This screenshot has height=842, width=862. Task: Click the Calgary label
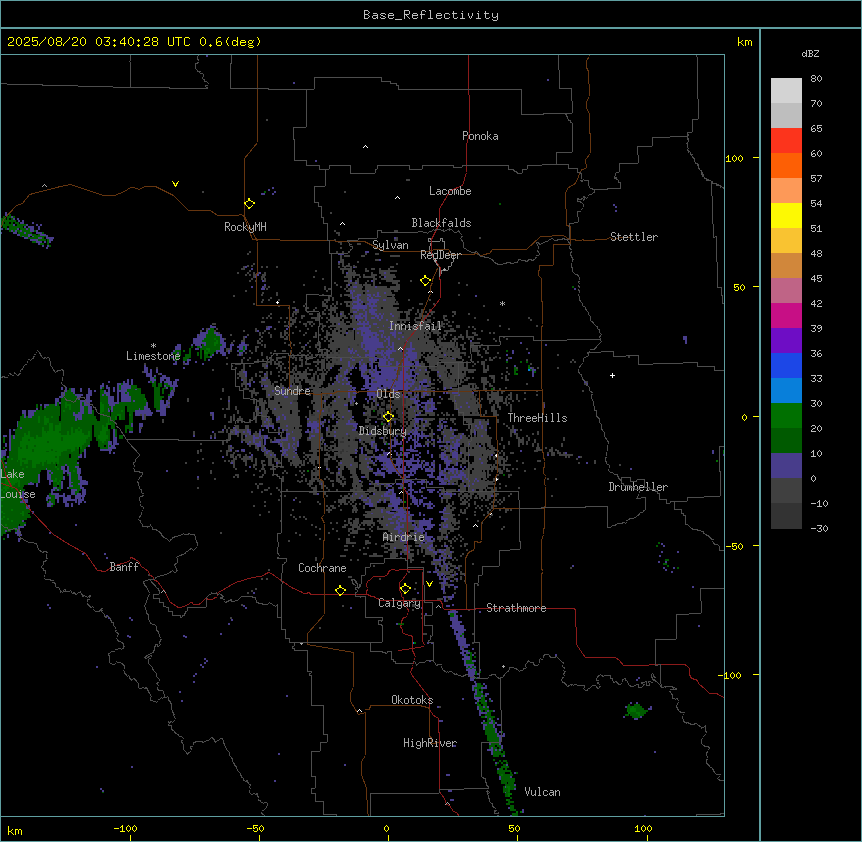point(399,603)
